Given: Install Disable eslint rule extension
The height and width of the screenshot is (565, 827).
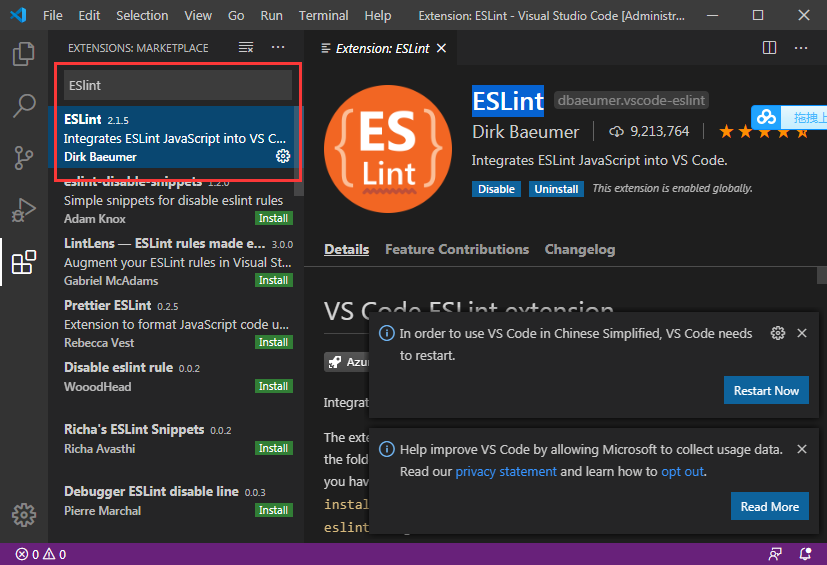Looking at the screenshot, I should coord(273,386).
